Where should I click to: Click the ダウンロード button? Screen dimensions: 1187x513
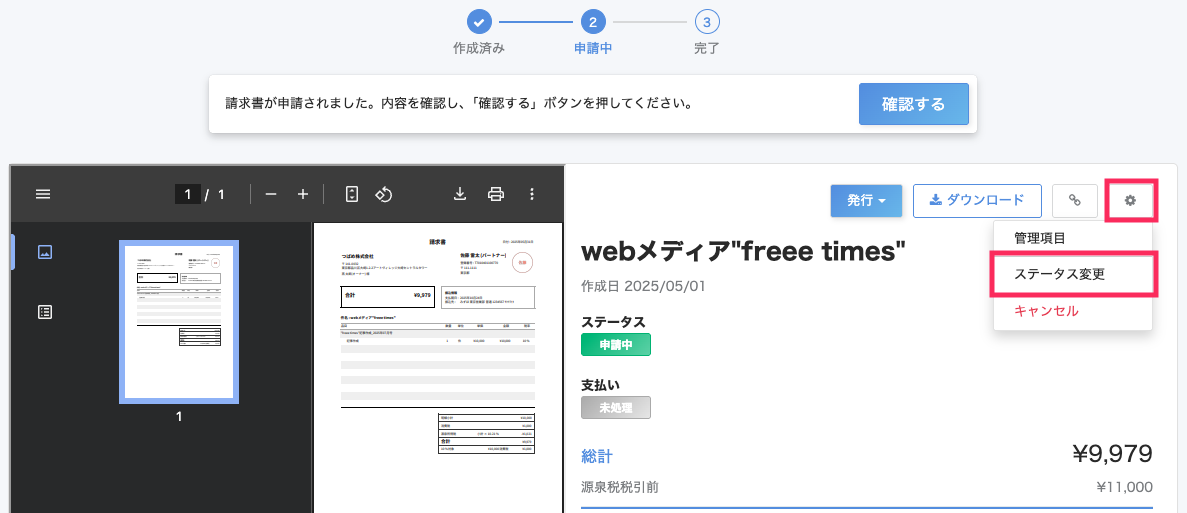point(977,201)
